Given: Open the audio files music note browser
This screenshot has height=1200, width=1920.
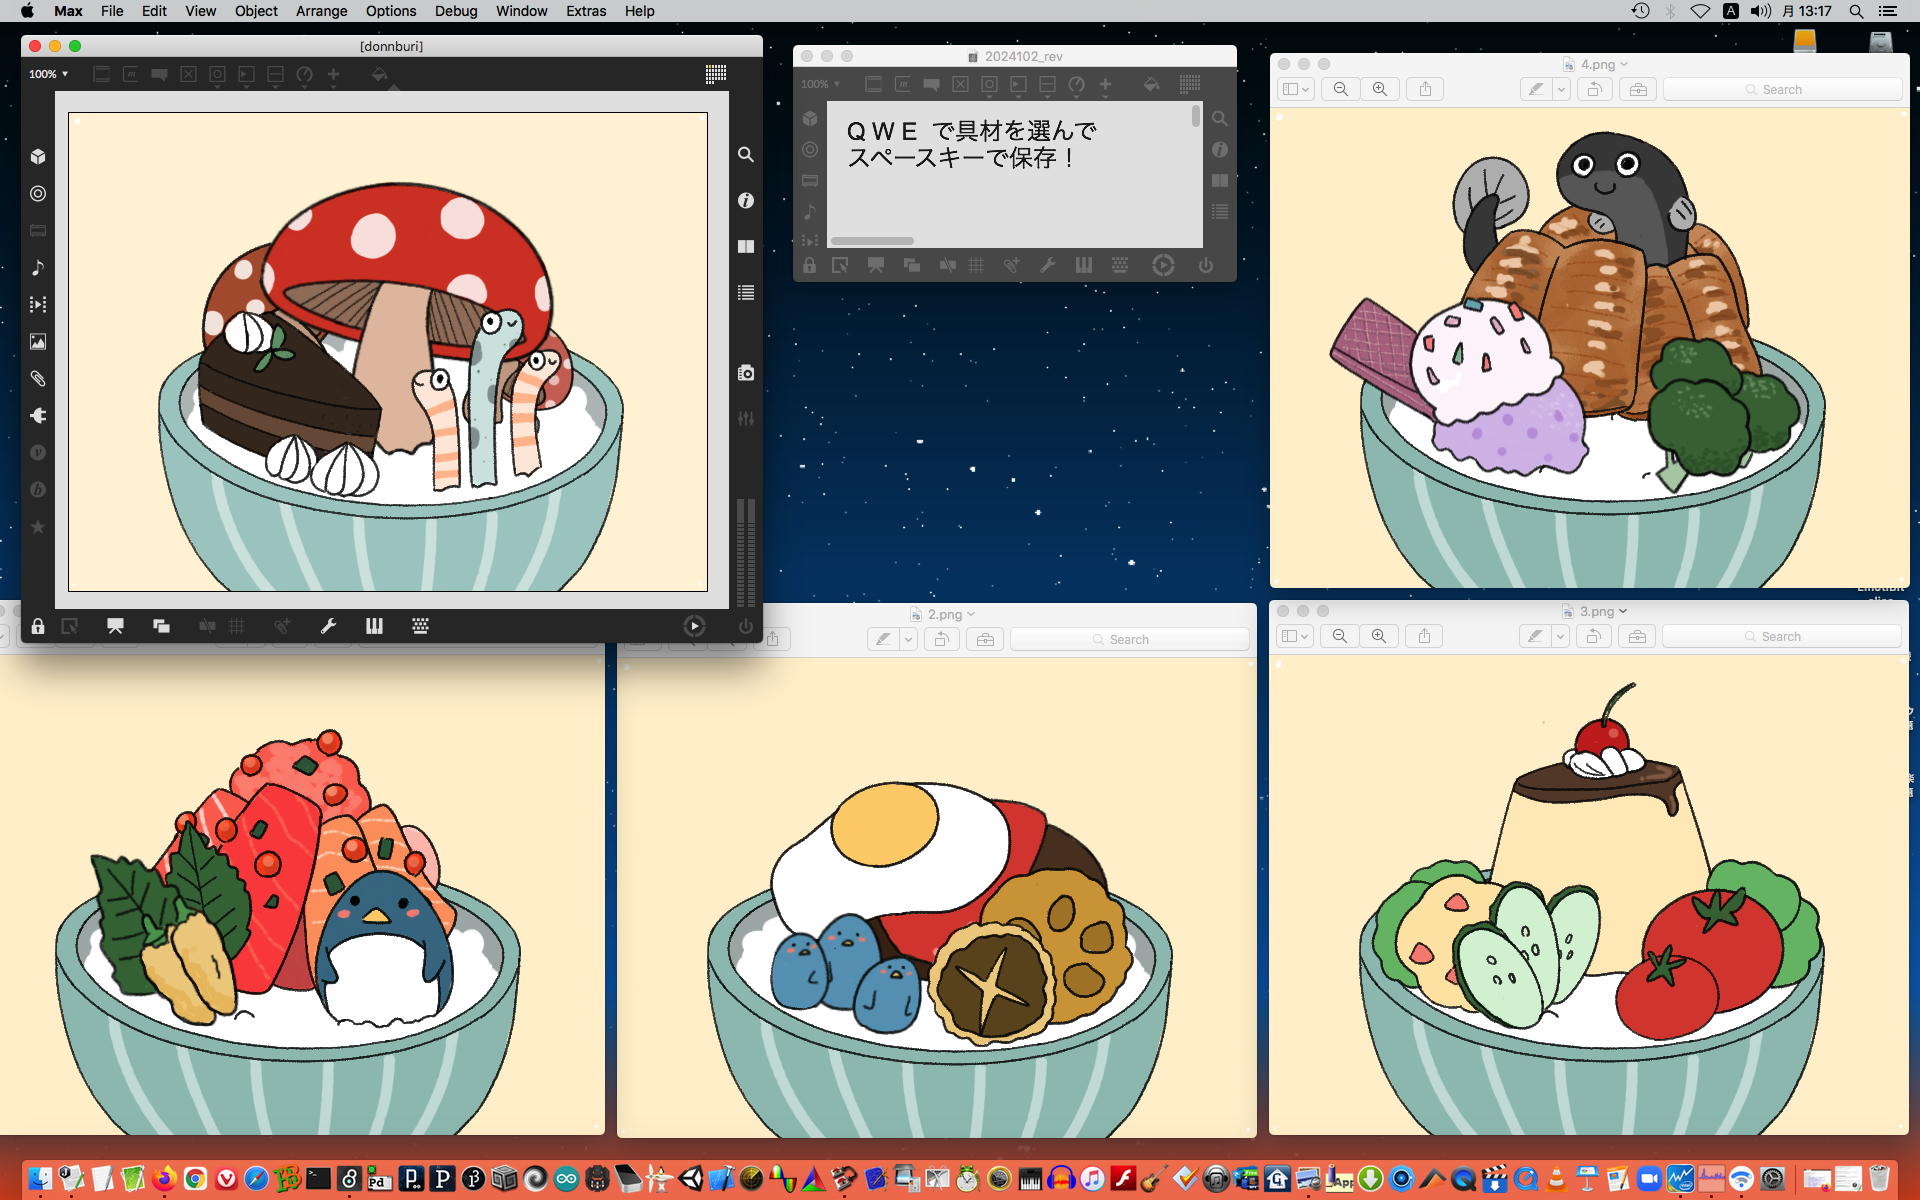Looking at the screenshot, I should (x=38, y=268).
